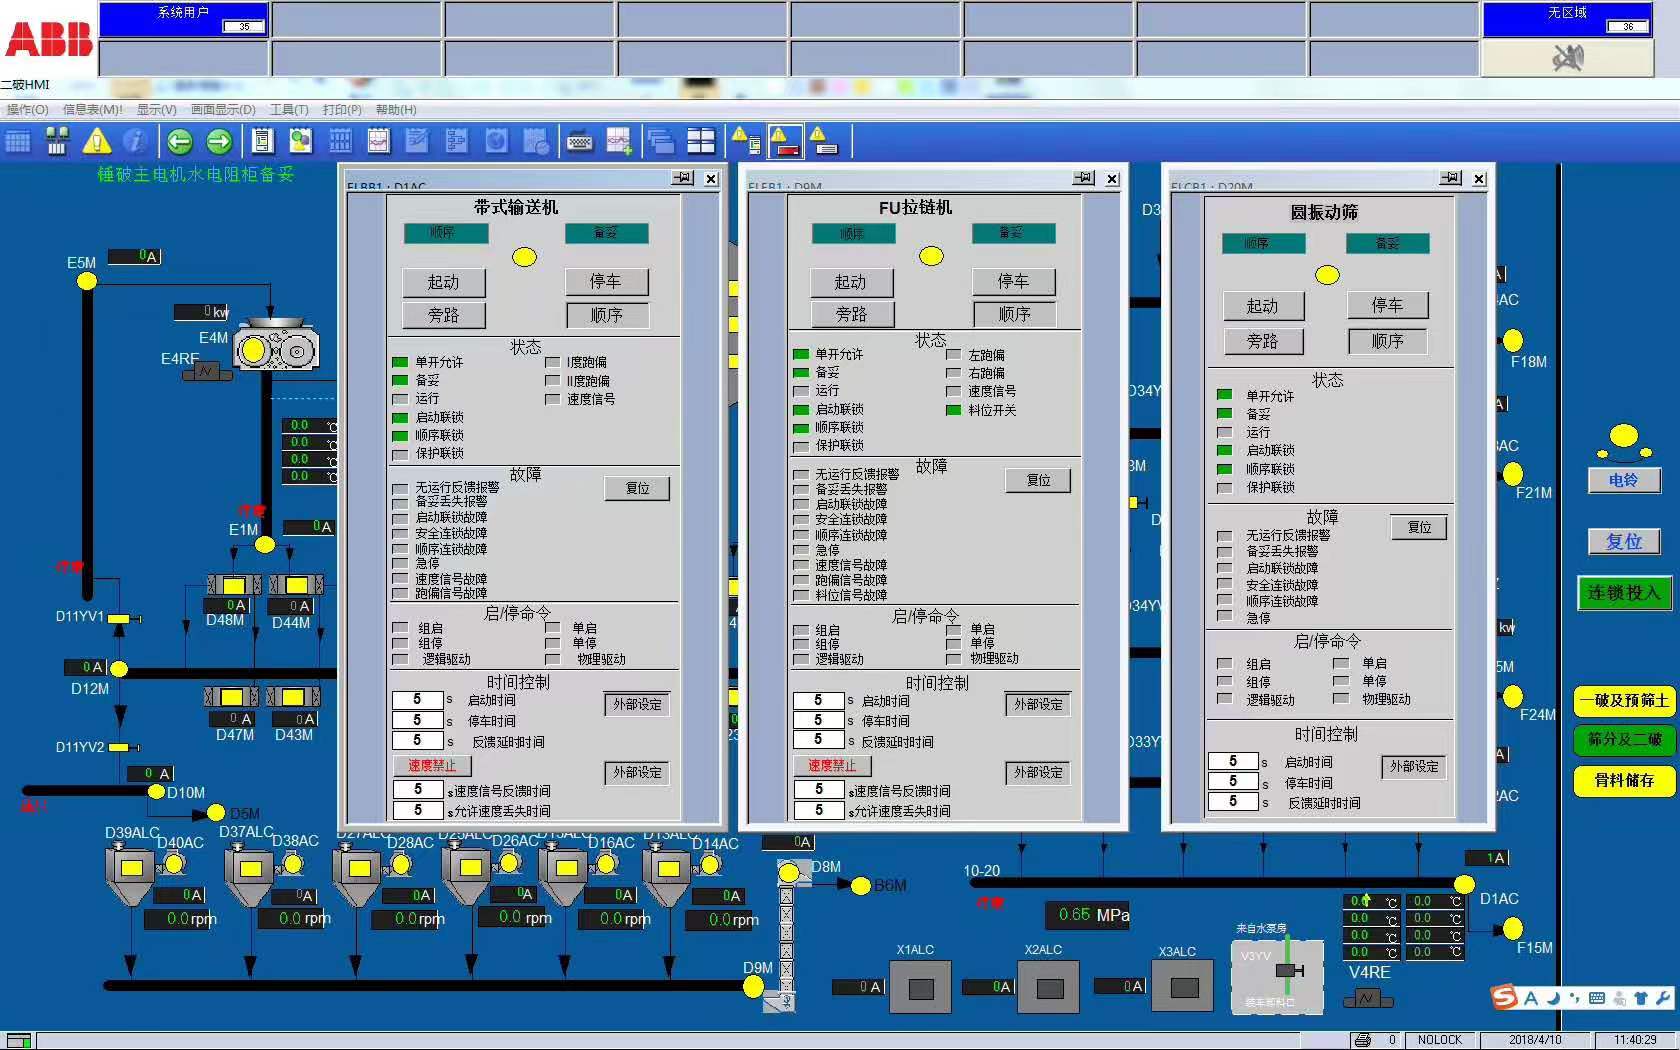This screenshot has height=1050, width=1680.
Task: Click 旁路 button in 圆振动筛 panel
Action: (1262, 341)
